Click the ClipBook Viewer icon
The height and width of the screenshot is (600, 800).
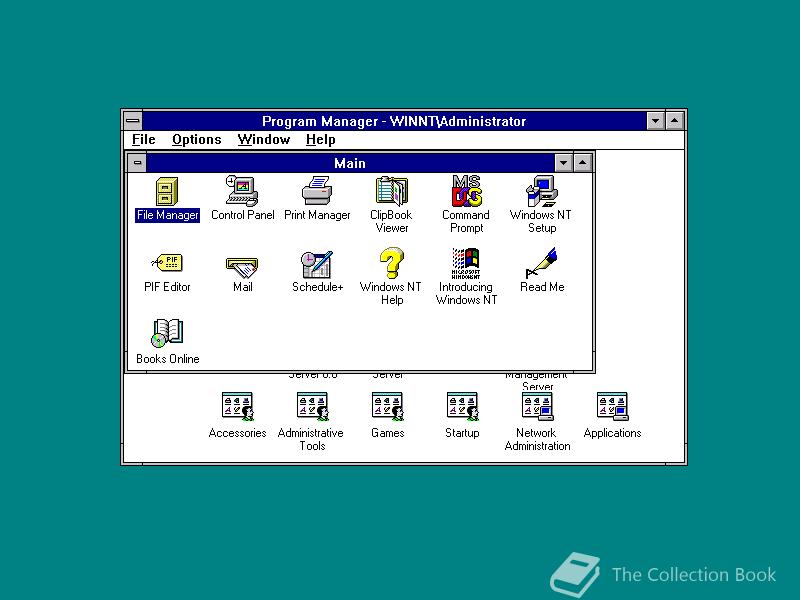(391, 191)
